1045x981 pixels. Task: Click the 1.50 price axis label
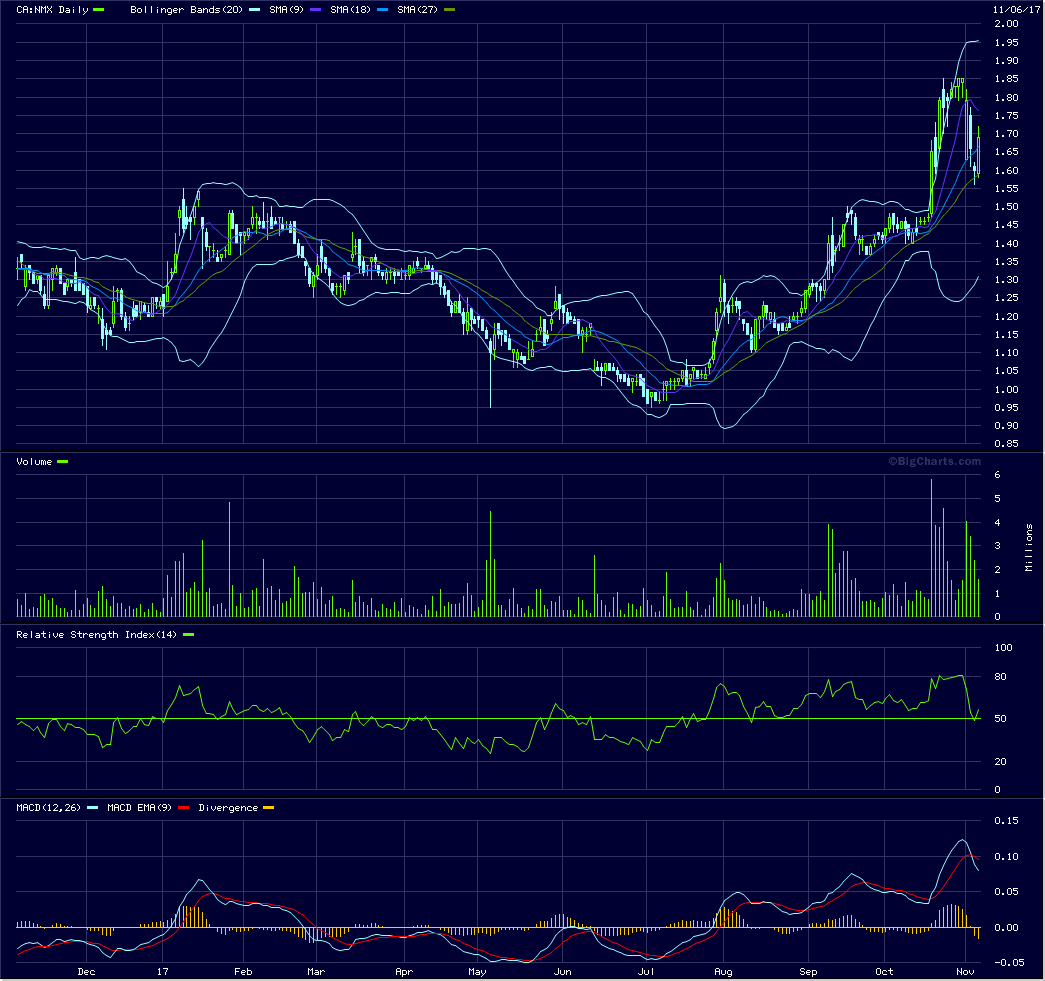[1006, 207]
